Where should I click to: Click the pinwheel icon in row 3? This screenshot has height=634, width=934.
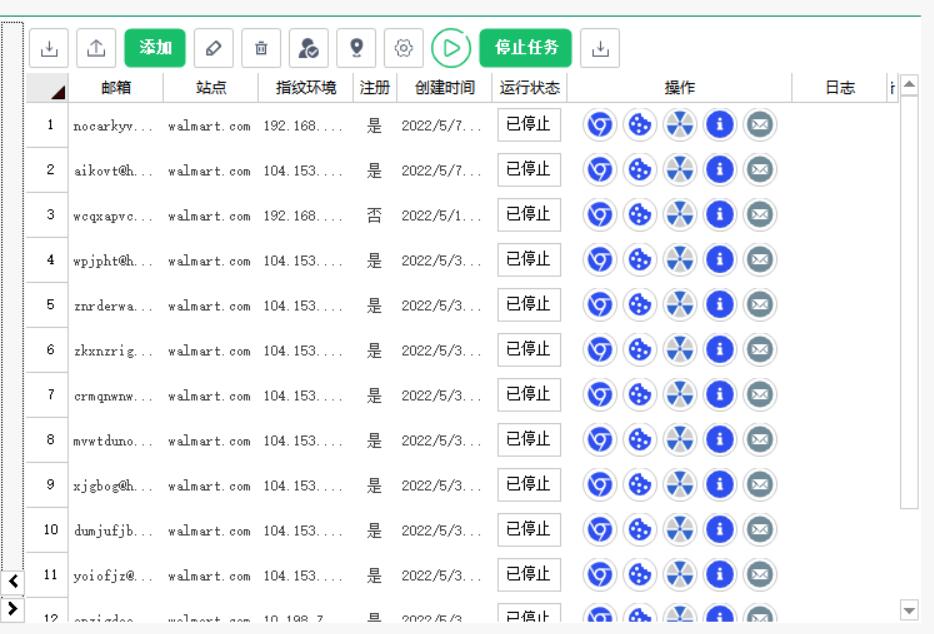click(x=680, y=215)
